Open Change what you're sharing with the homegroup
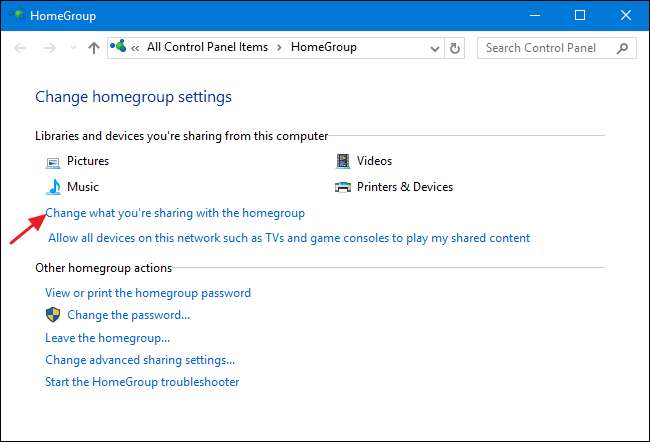The height and width of the screenshot is (442, 650). tap(175, 213)
